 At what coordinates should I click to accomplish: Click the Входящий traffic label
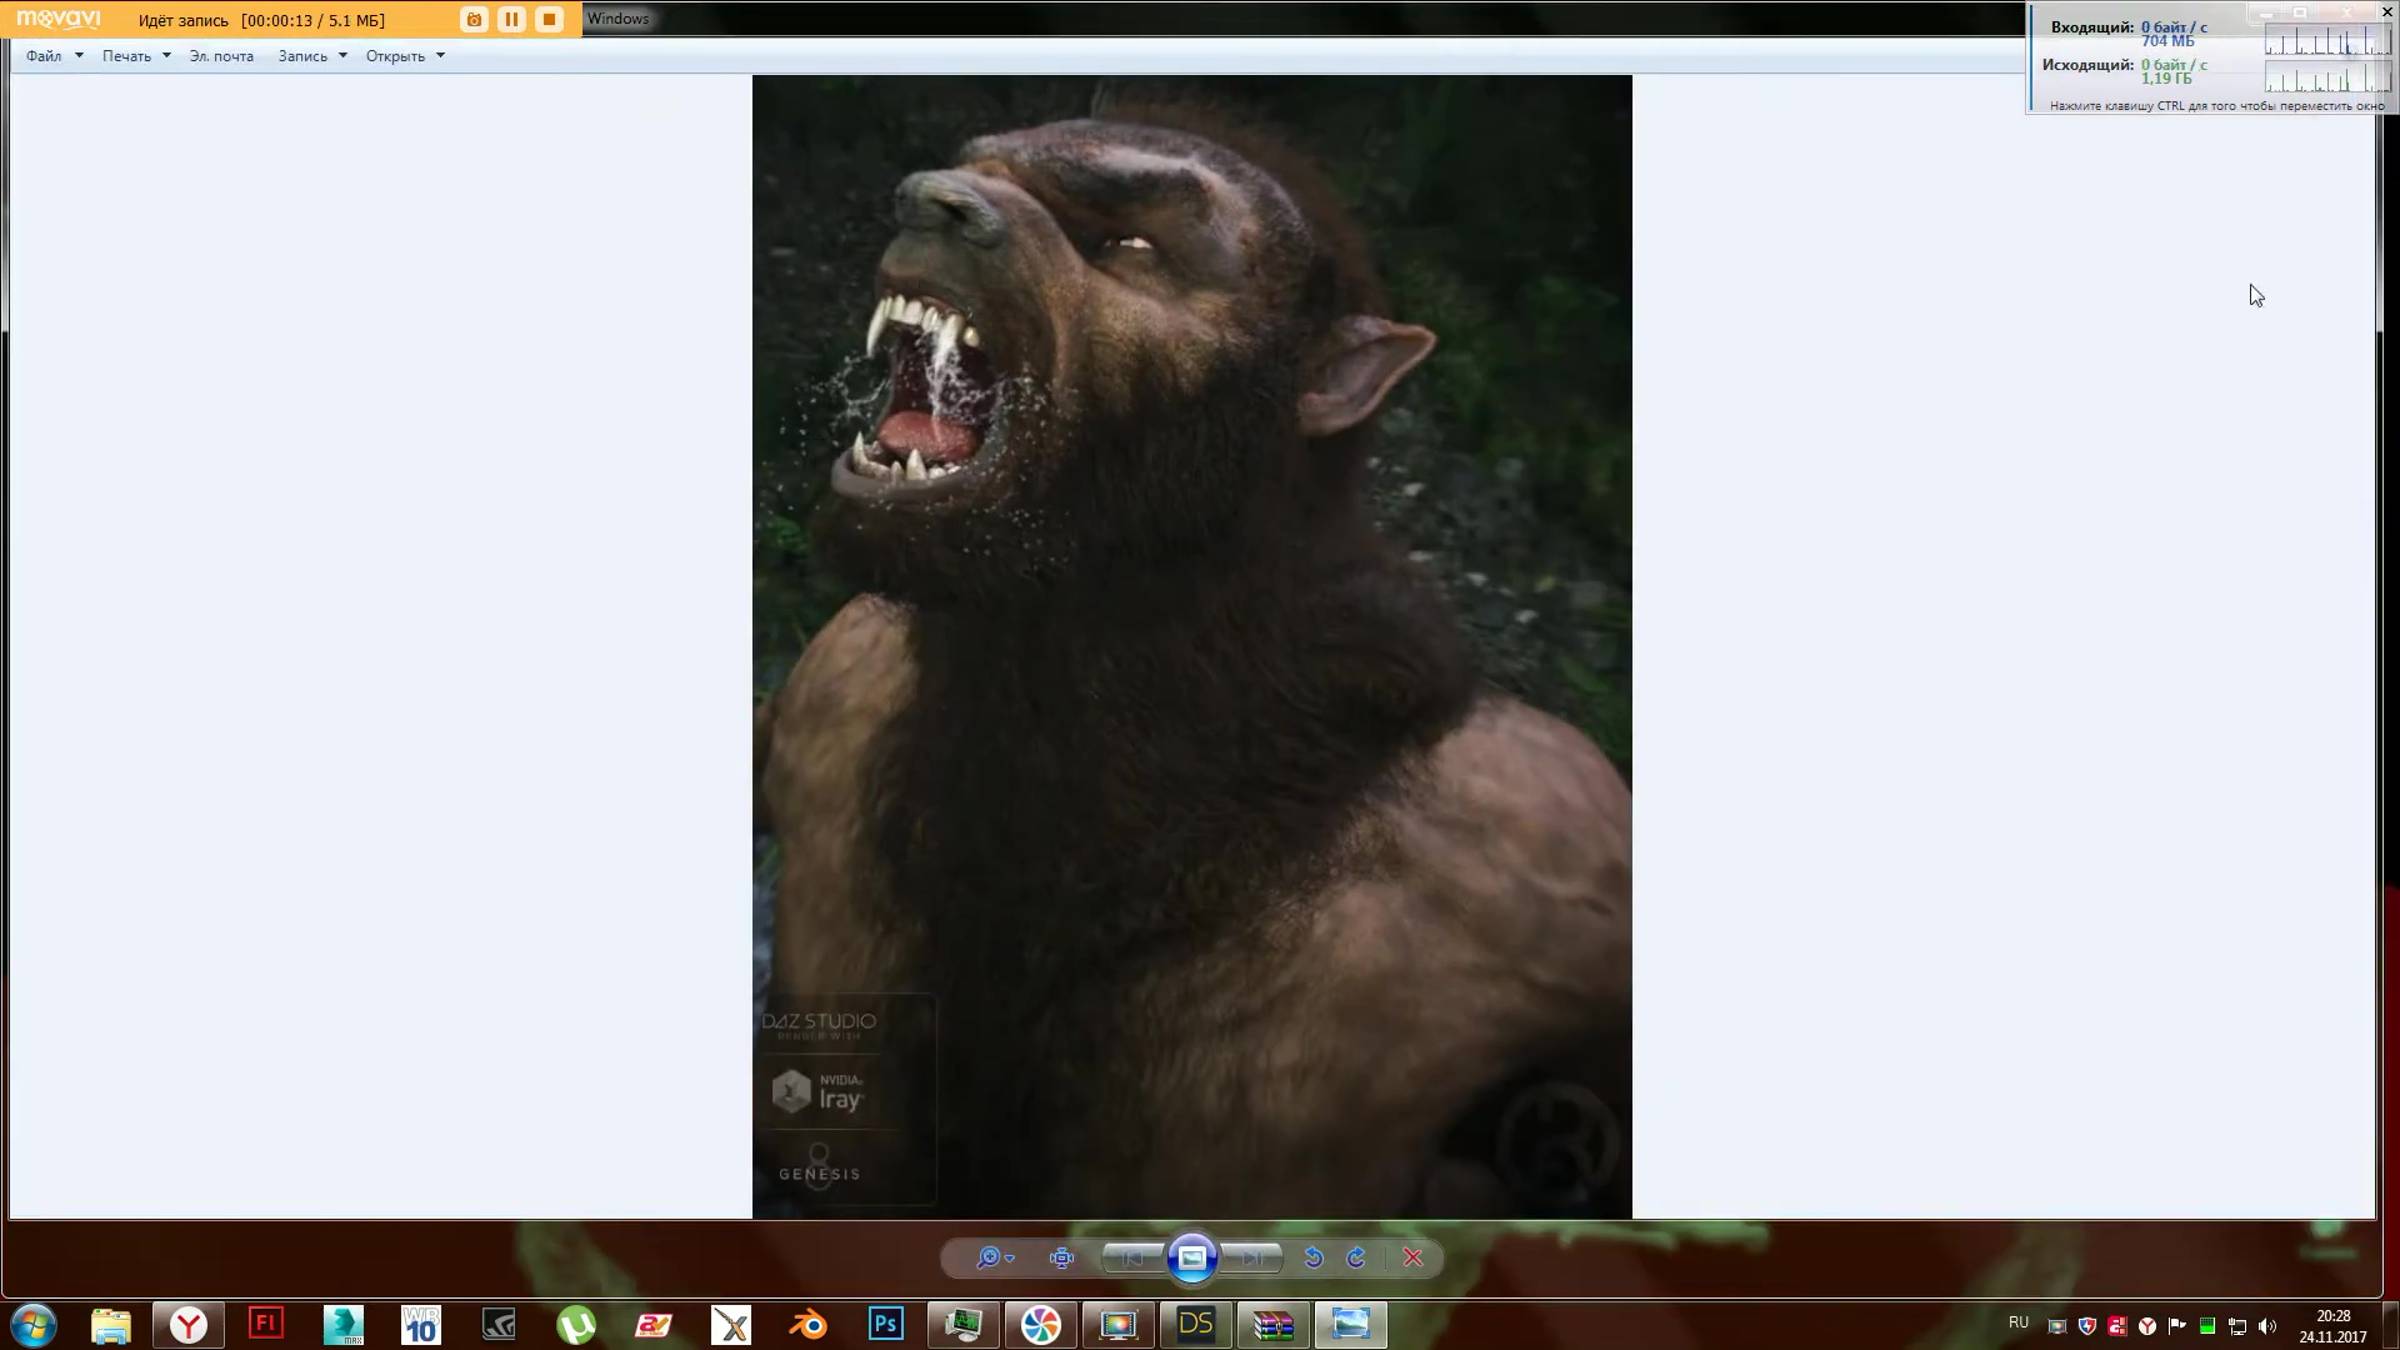click(2092, 27)
